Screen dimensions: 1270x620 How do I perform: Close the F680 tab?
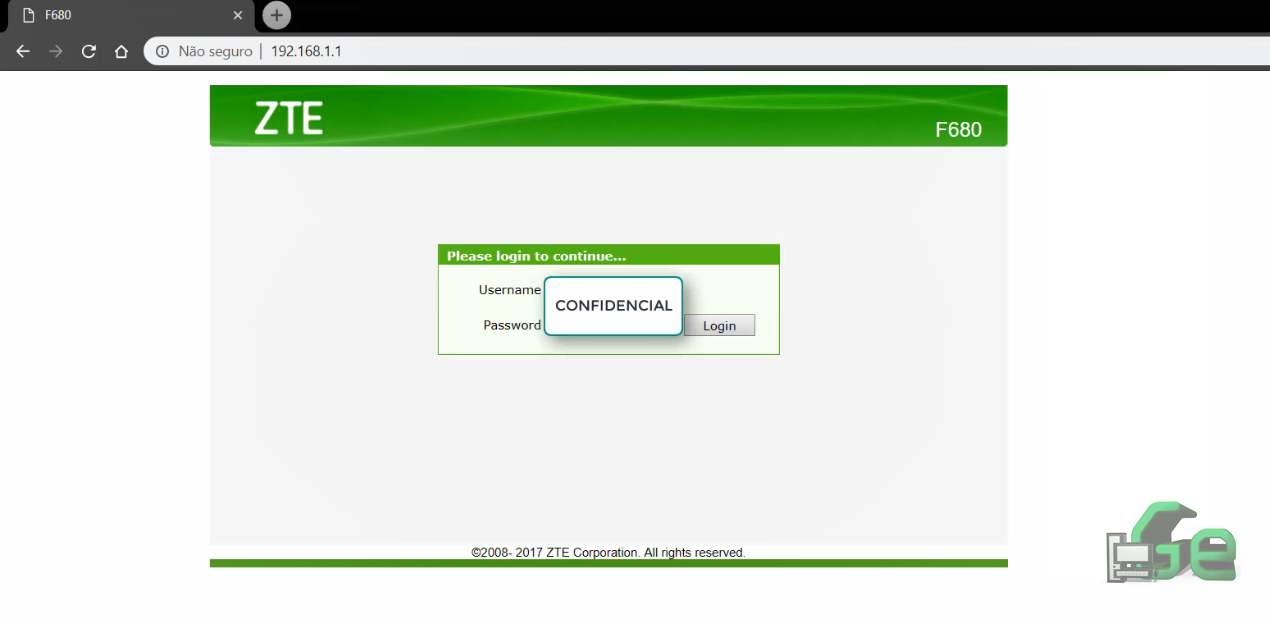coord(238,16)
